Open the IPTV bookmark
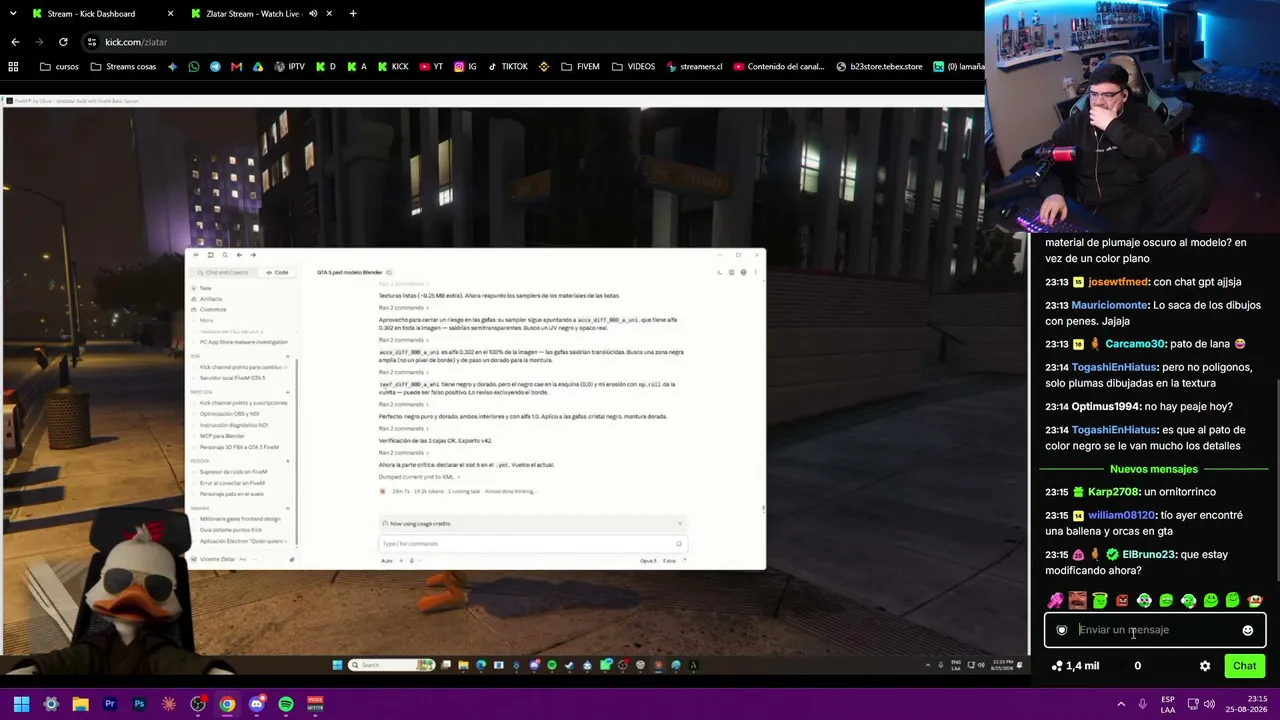1280x720 pixels. [288, 67]
